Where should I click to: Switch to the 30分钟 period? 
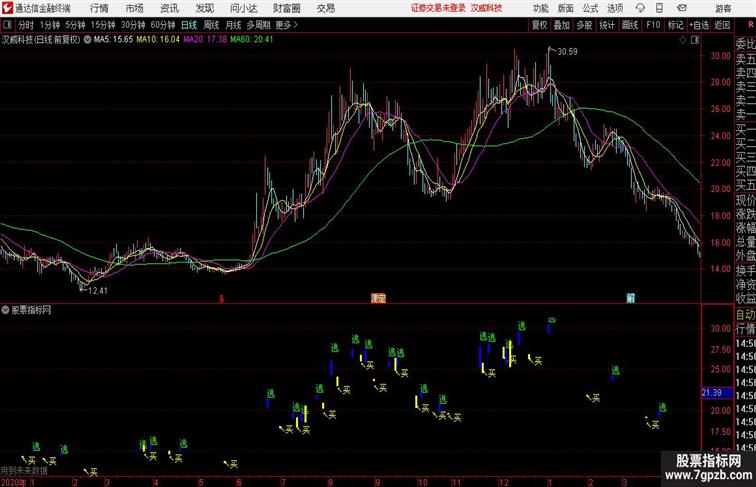tap(133, 25)
